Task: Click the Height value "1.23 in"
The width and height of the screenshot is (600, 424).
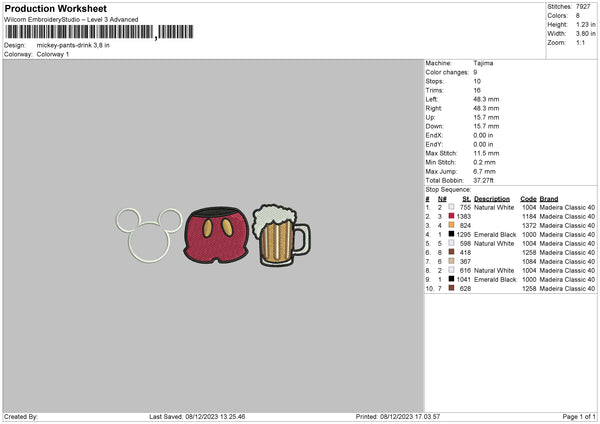Action: coord(585,24)
